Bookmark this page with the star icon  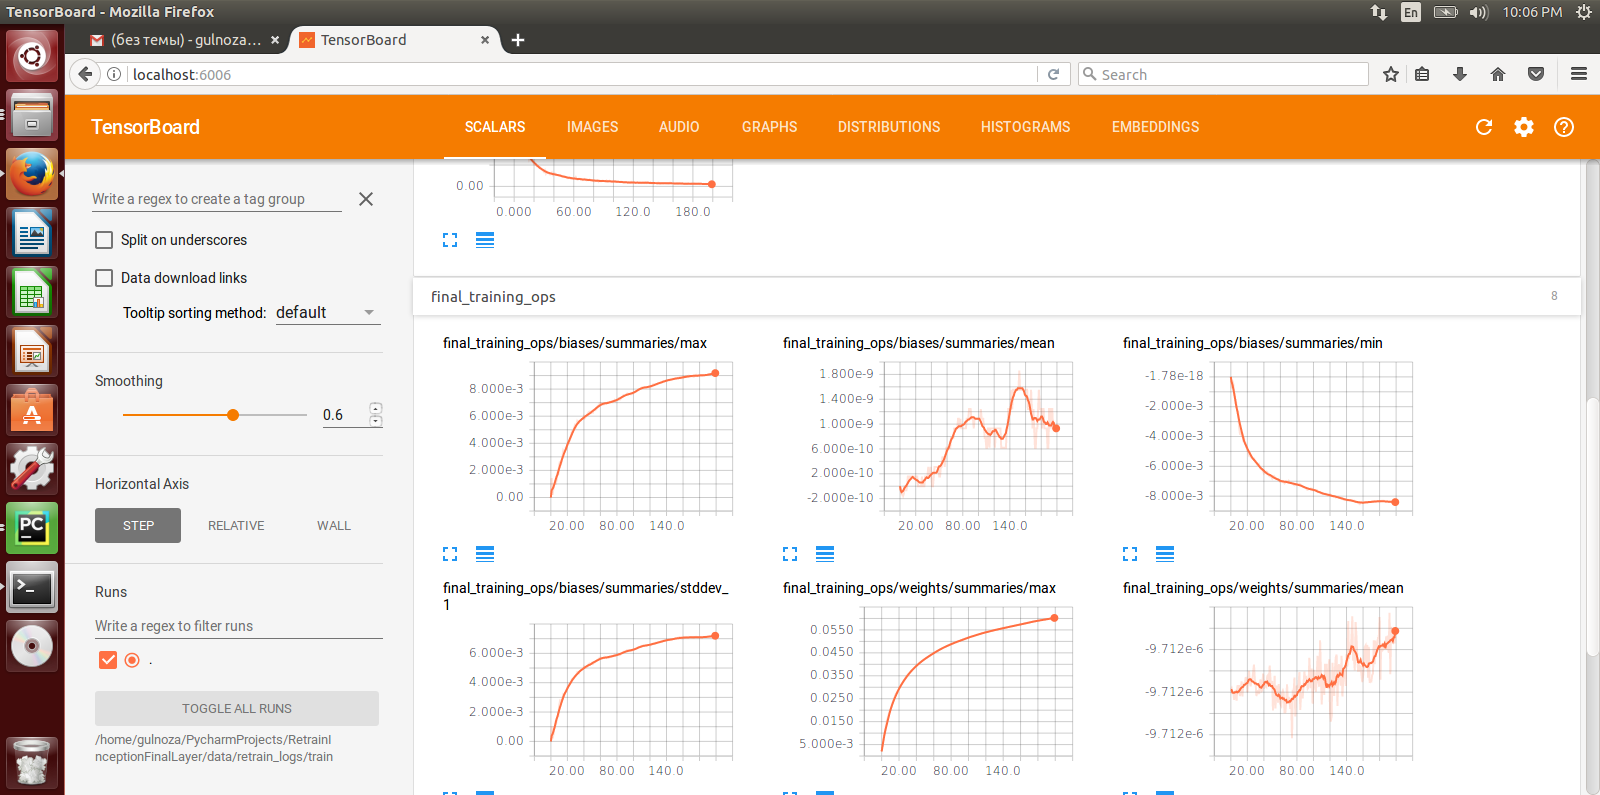[x=1391, y=74]
